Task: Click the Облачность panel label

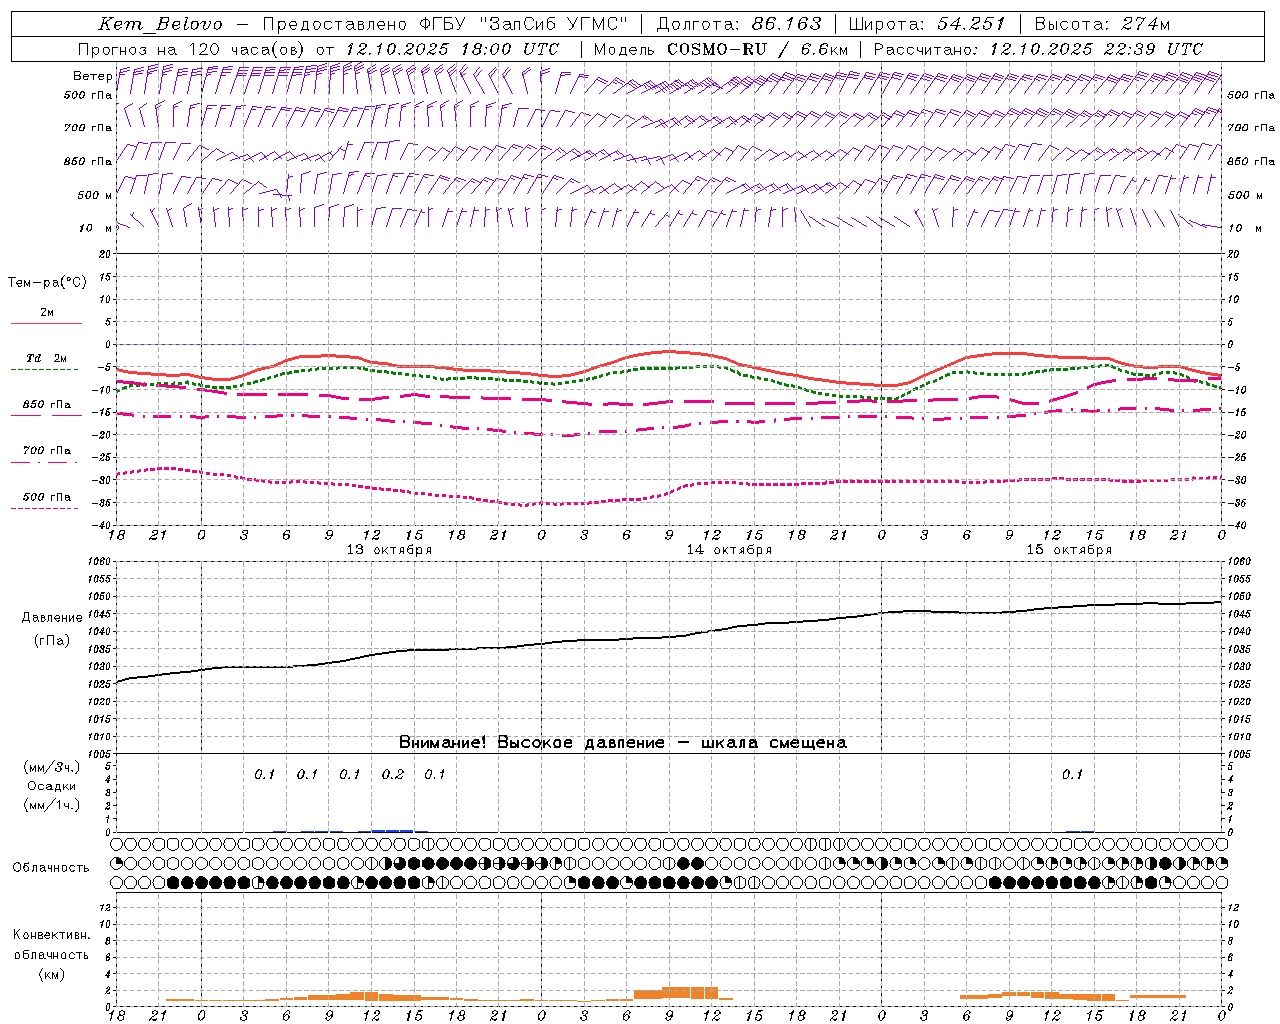Action: coord(51,868)
